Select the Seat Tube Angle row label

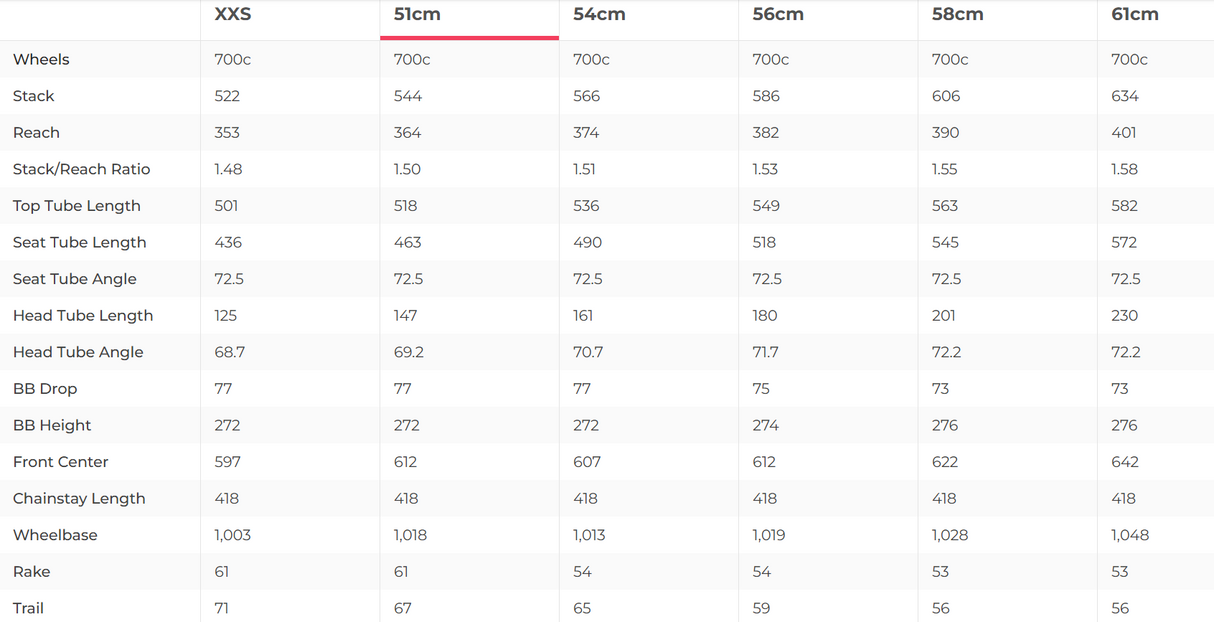coord(74,279)
